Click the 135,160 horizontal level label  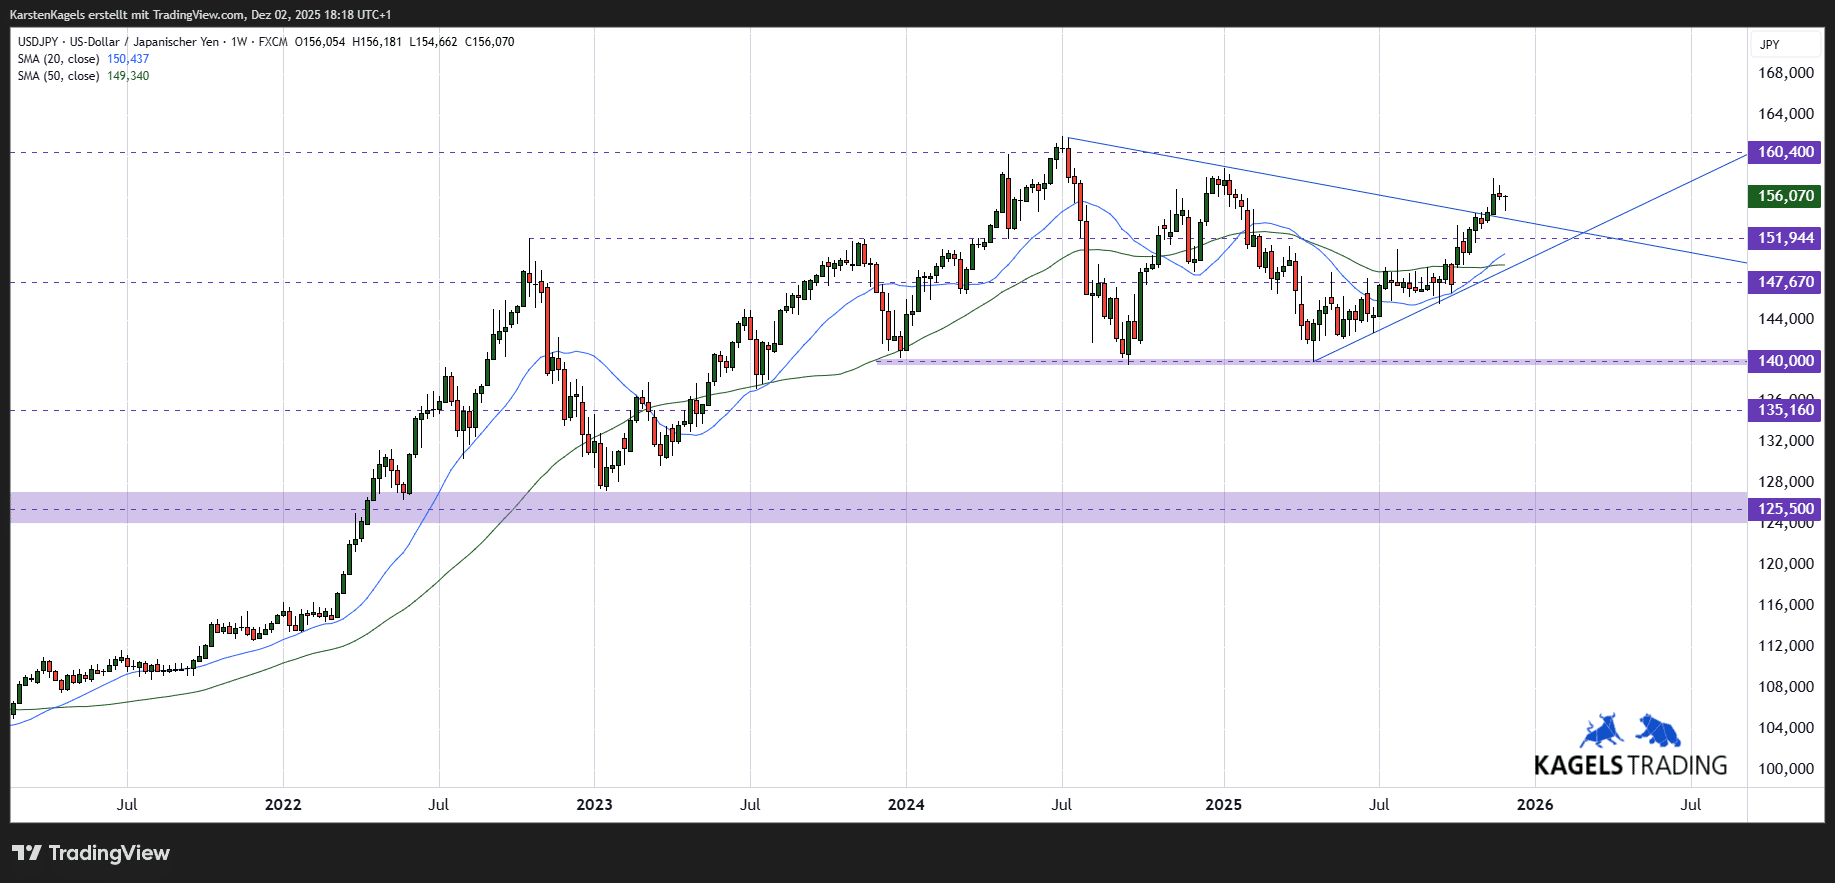[1785, 410]
